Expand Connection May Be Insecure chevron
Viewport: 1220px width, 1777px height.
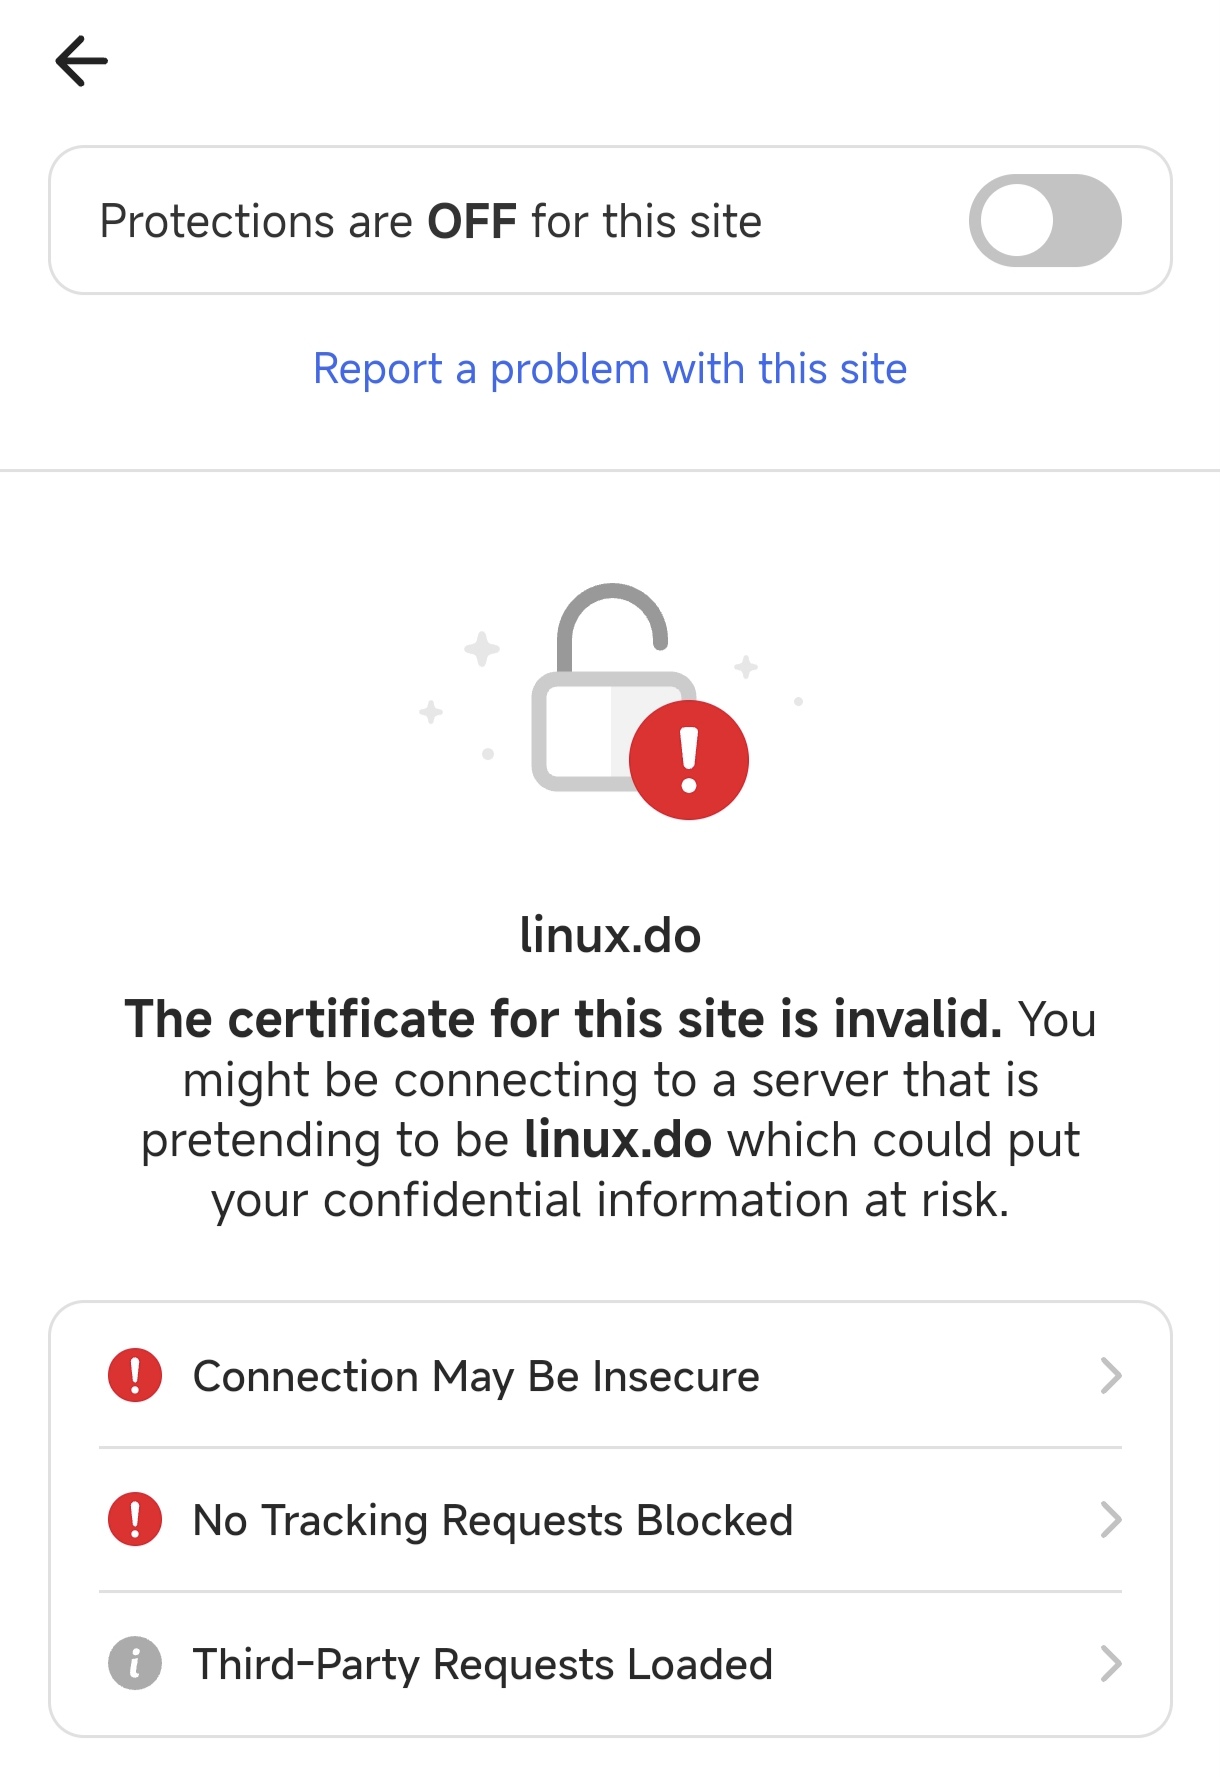pyautogui.click(x=1110, y=1376)
